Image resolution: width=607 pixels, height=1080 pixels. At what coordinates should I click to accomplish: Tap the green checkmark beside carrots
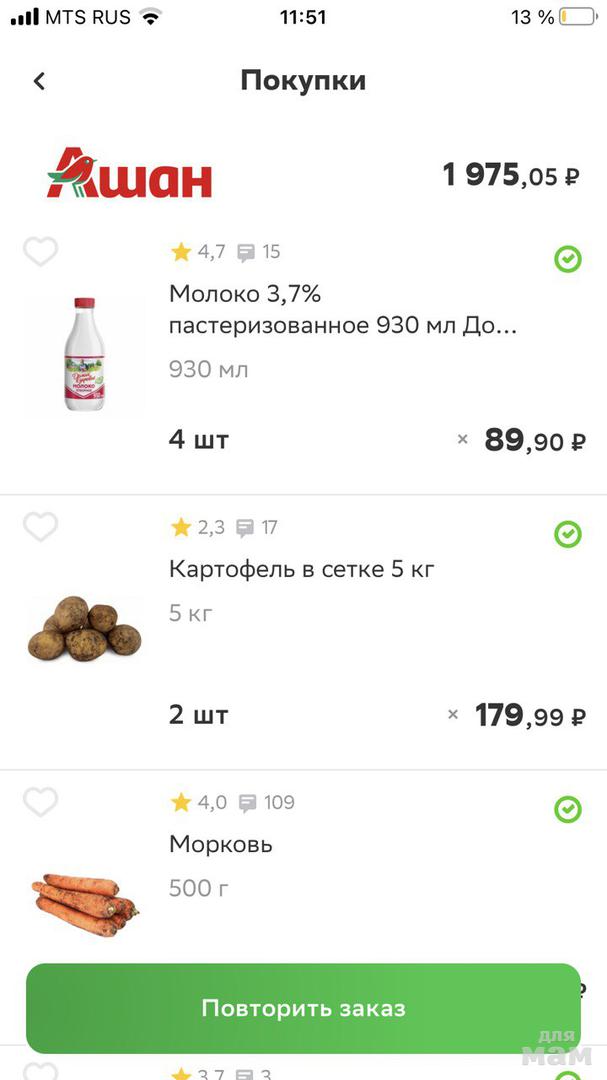click(568, 810)
